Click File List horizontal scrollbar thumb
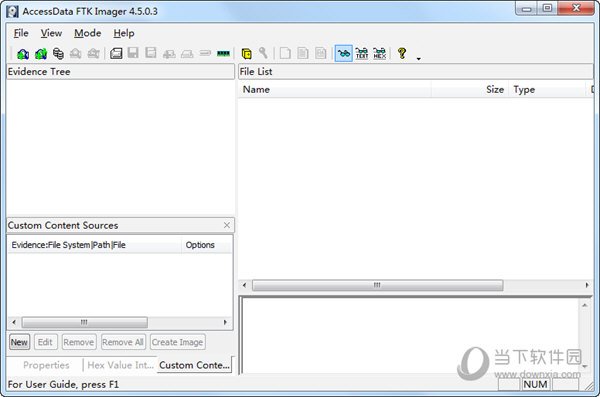This screenshot has width=600, height=397. pyautogui.click(x=377, y=285)
